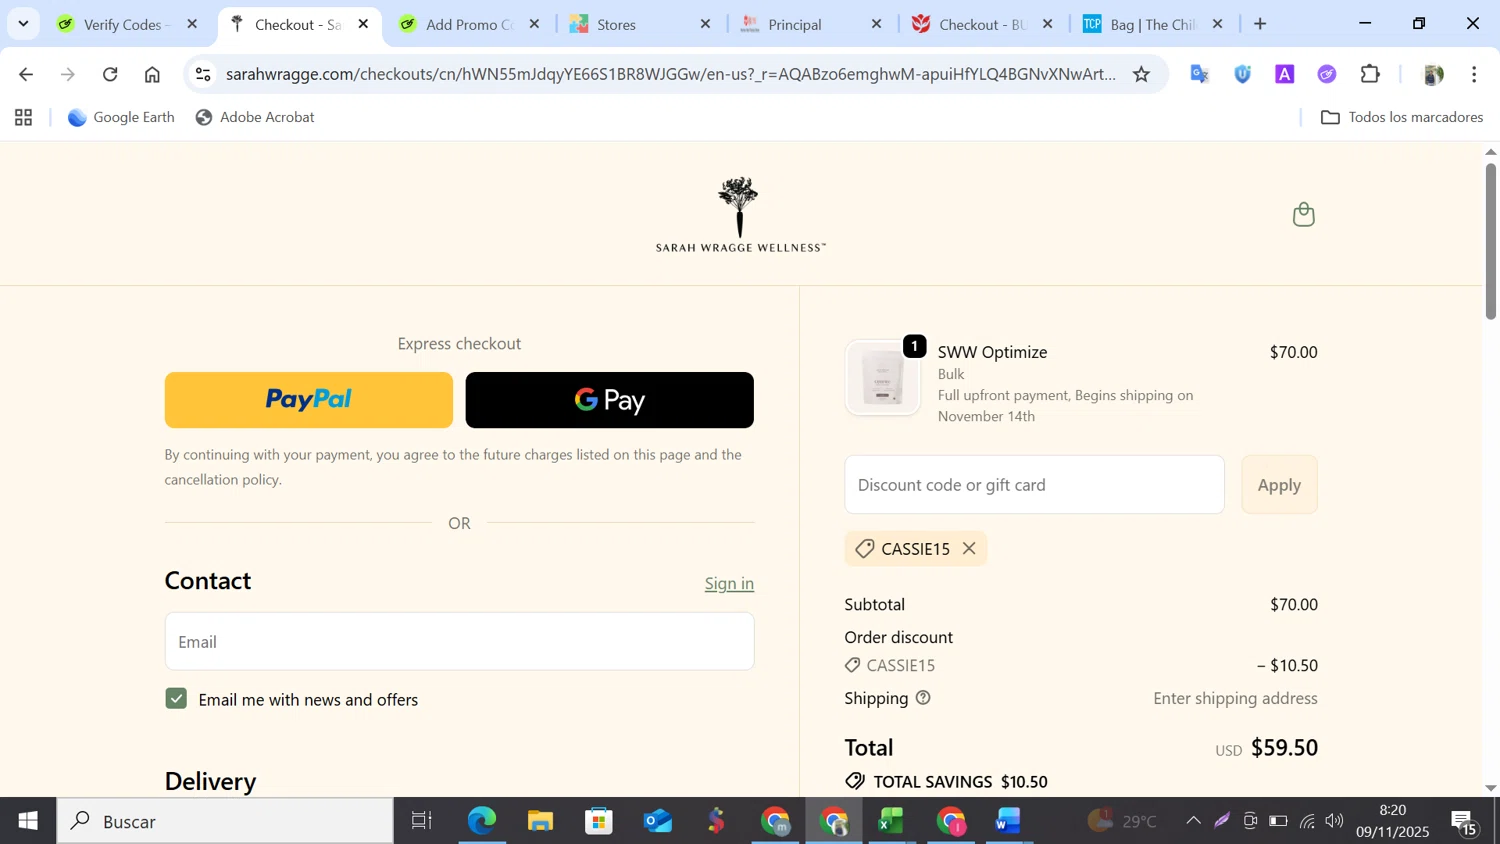View site information icon in address bar
Image resolution: width=1500 pixels, height=844 pixels.
click(203, 74)
